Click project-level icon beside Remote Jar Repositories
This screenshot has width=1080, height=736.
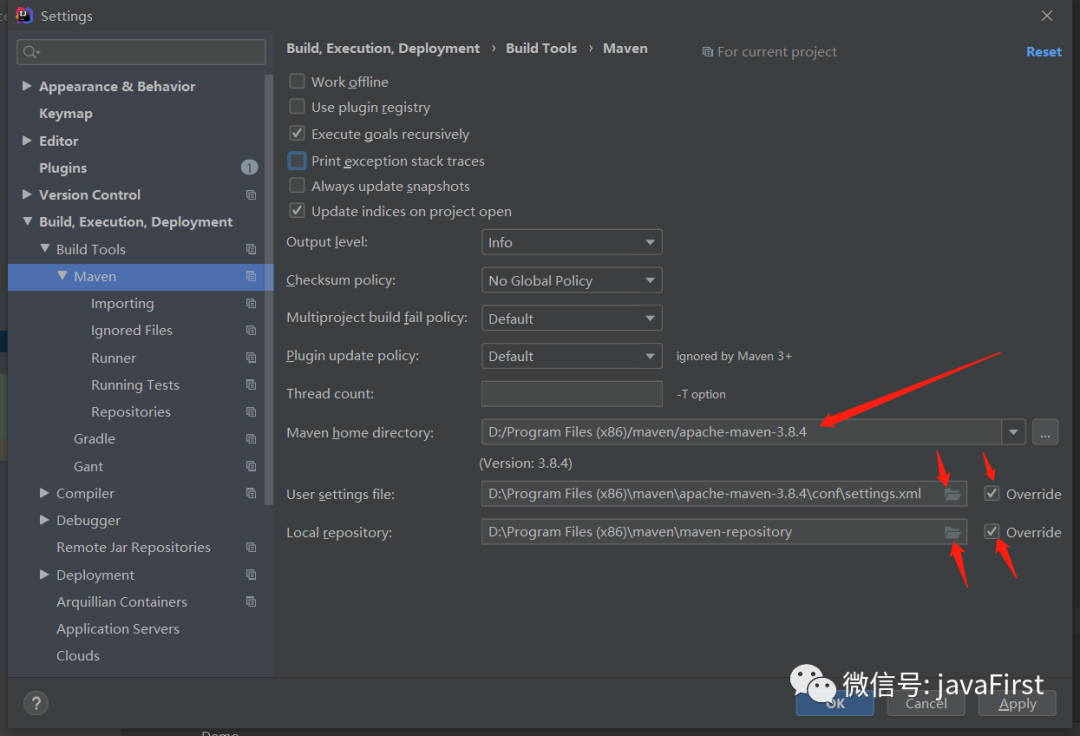pos(251,547)
